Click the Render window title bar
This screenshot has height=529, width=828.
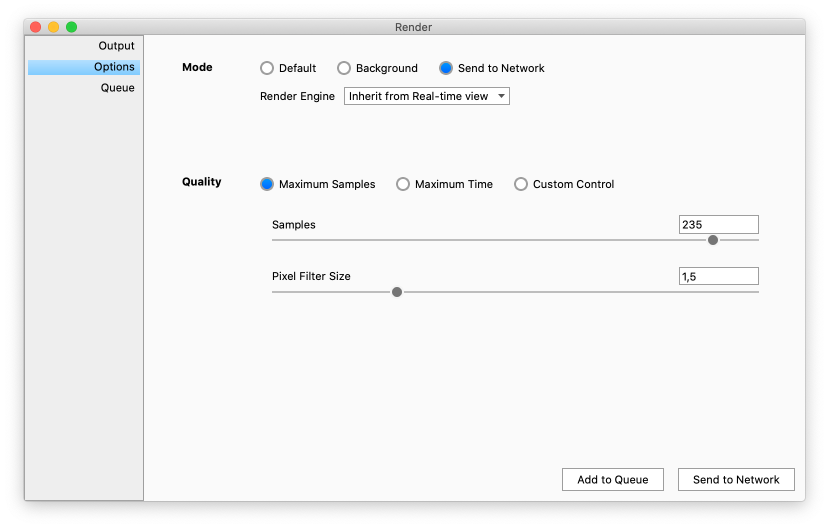pos(414,27)
